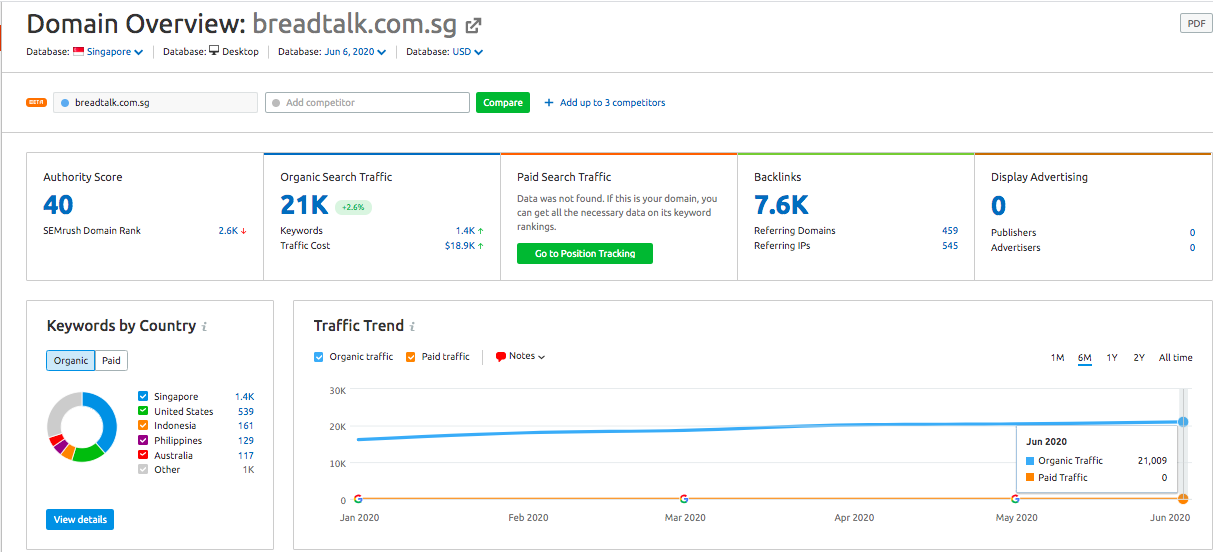Click SEMrush Domain Rank 2.6K value
Viewport: 1213px width, 552px height.
click(x=228, y=231)
